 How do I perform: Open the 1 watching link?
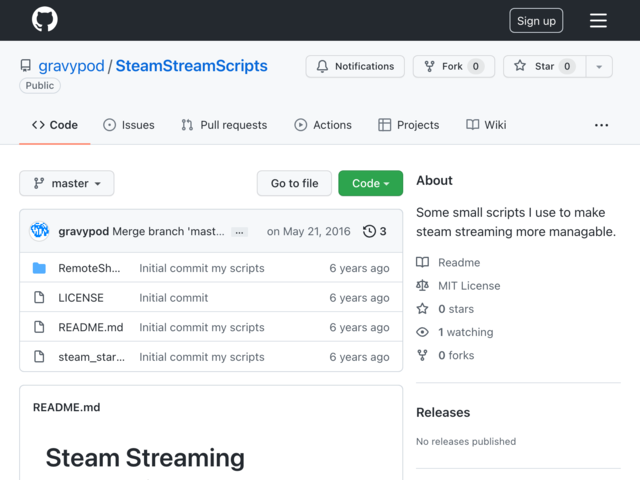click(x=466, y=332)
